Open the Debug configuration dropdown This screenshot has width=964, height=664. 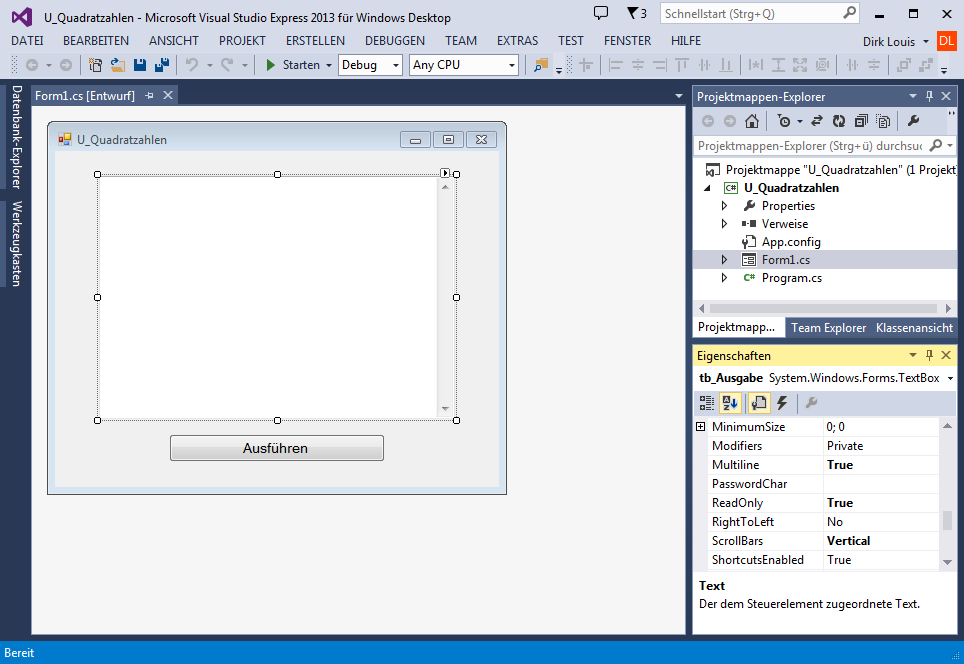tap(371, 65)
